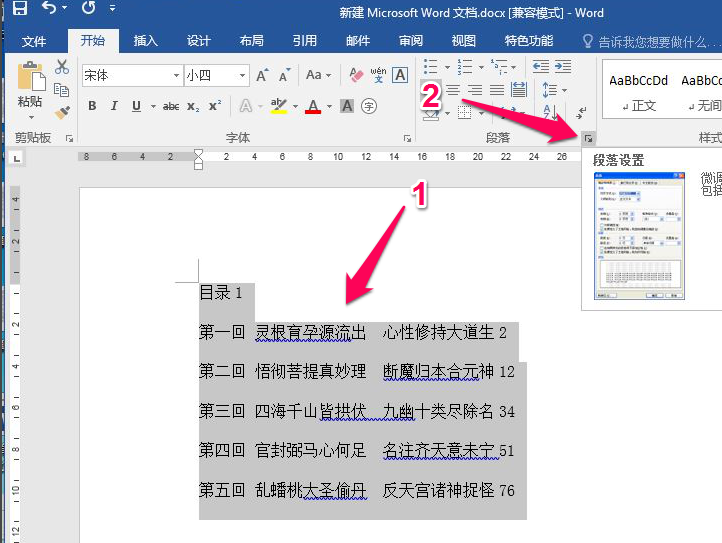Open paragraph settings via 段落 dialog launcher

pyautogui.click(x=588, y=138)
